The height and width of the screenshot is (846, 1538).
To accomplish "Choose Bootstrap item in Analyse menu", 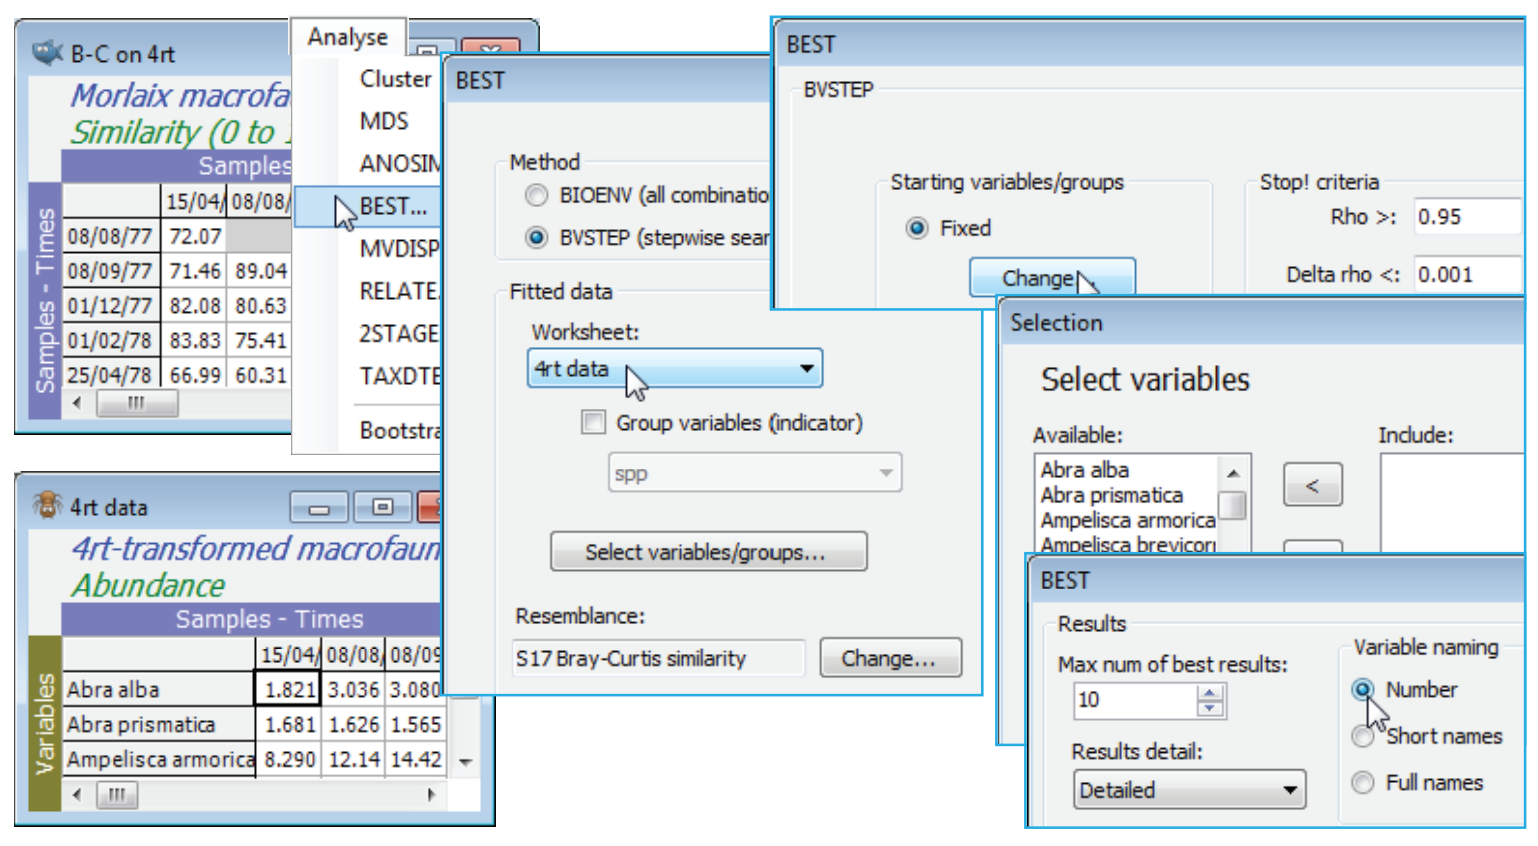I will click(399, 430).
